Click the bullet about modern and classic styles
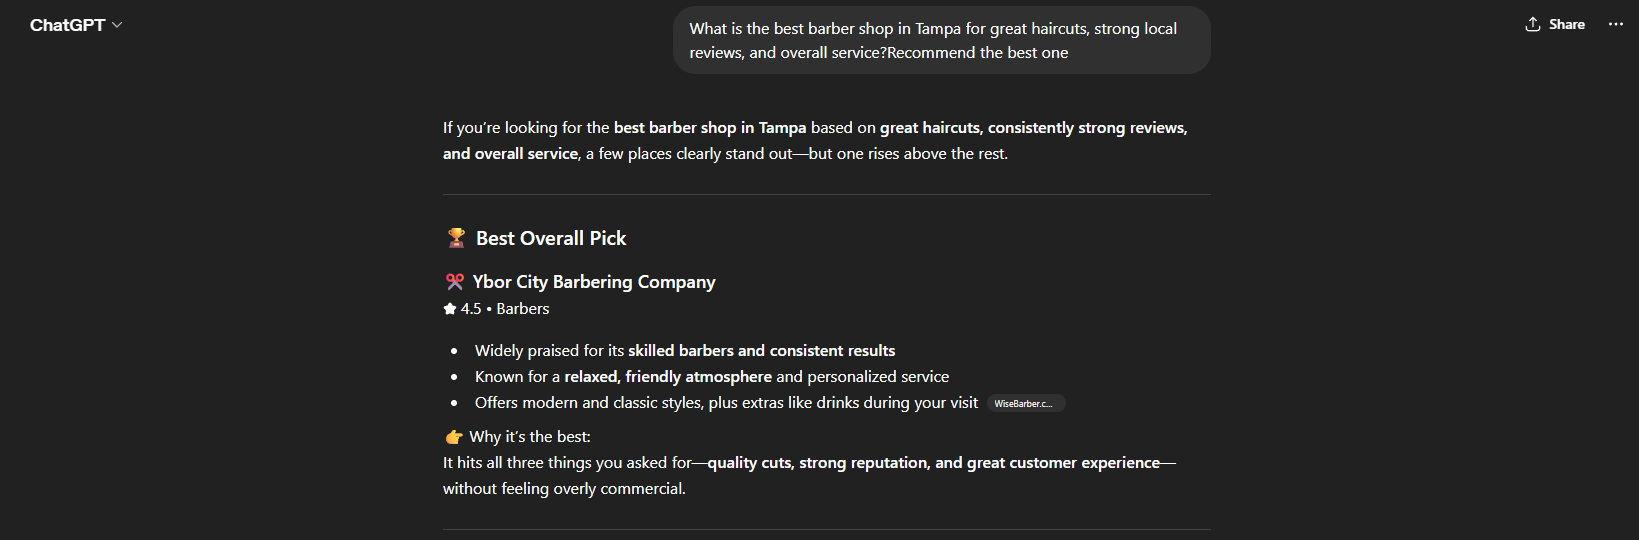Screen dimensions: 1639x540 (x=726, y=403)
